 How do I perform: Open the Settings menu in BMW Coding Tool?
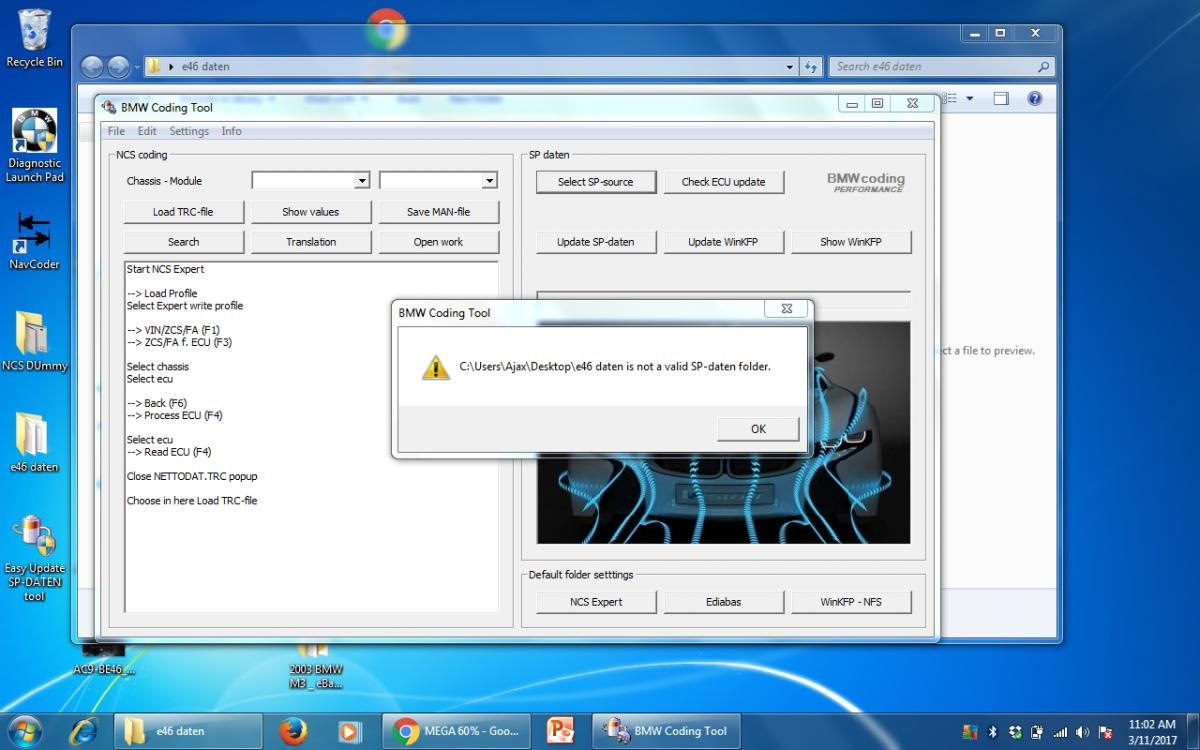click(x=189, y=131)
